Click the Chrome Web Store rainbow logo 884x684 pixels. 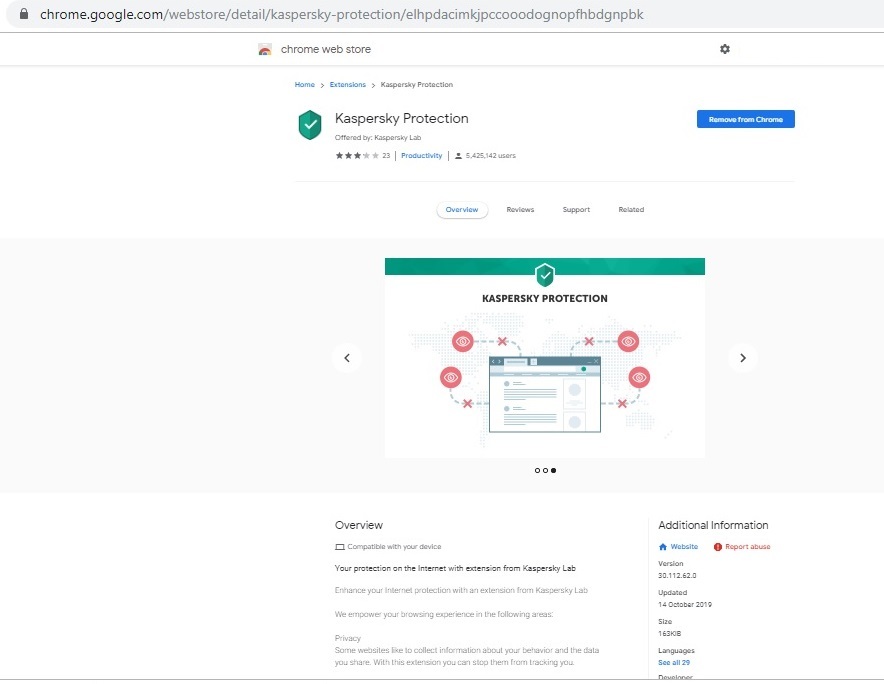coord(265,50)
